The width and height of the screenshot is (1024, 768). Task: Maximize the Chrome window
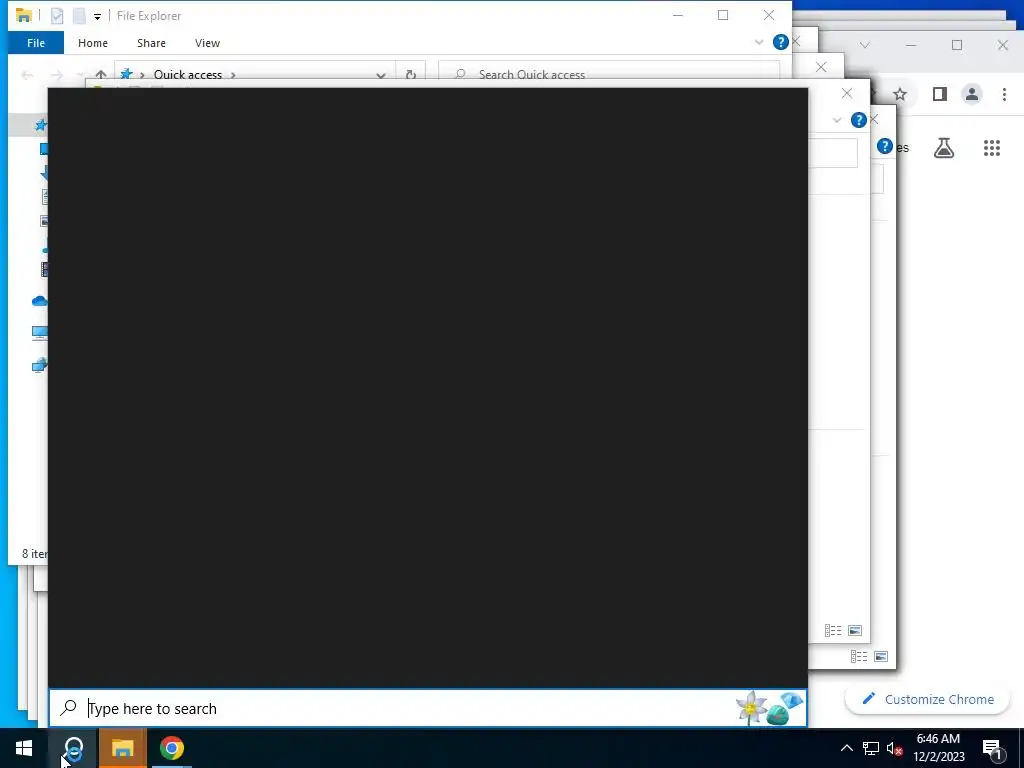957,45
